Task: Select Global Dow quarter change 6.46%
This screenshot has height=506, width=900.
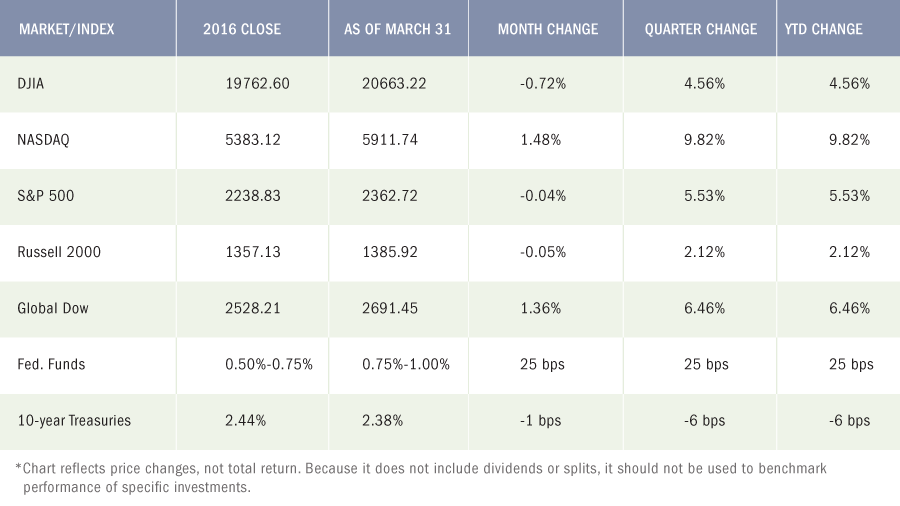Action: [x=704, y=308]
